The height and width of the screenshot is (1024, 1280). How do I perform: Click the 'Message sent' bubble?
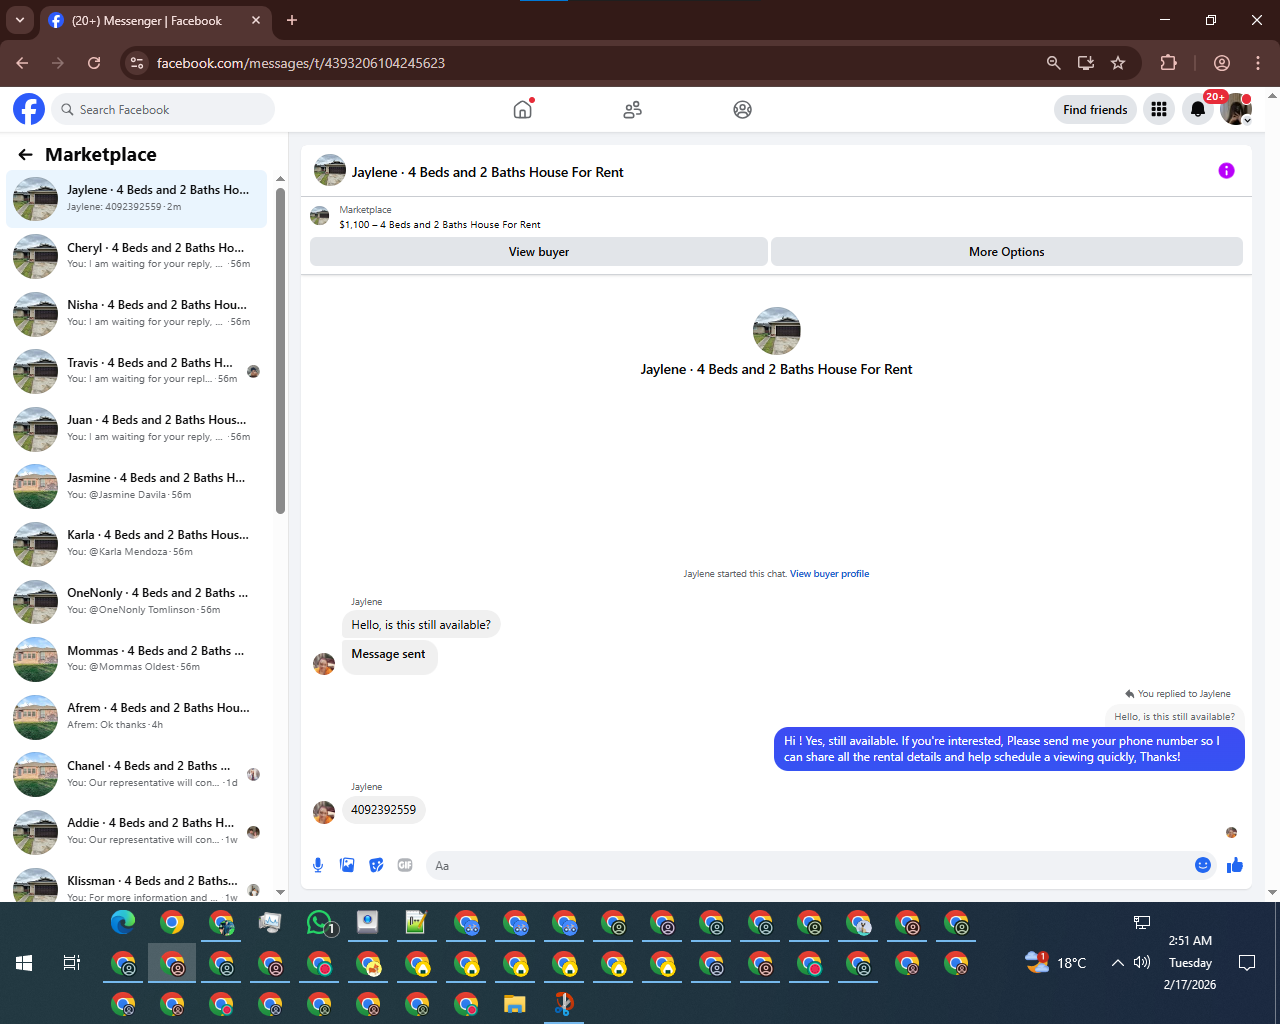point(389,655)
